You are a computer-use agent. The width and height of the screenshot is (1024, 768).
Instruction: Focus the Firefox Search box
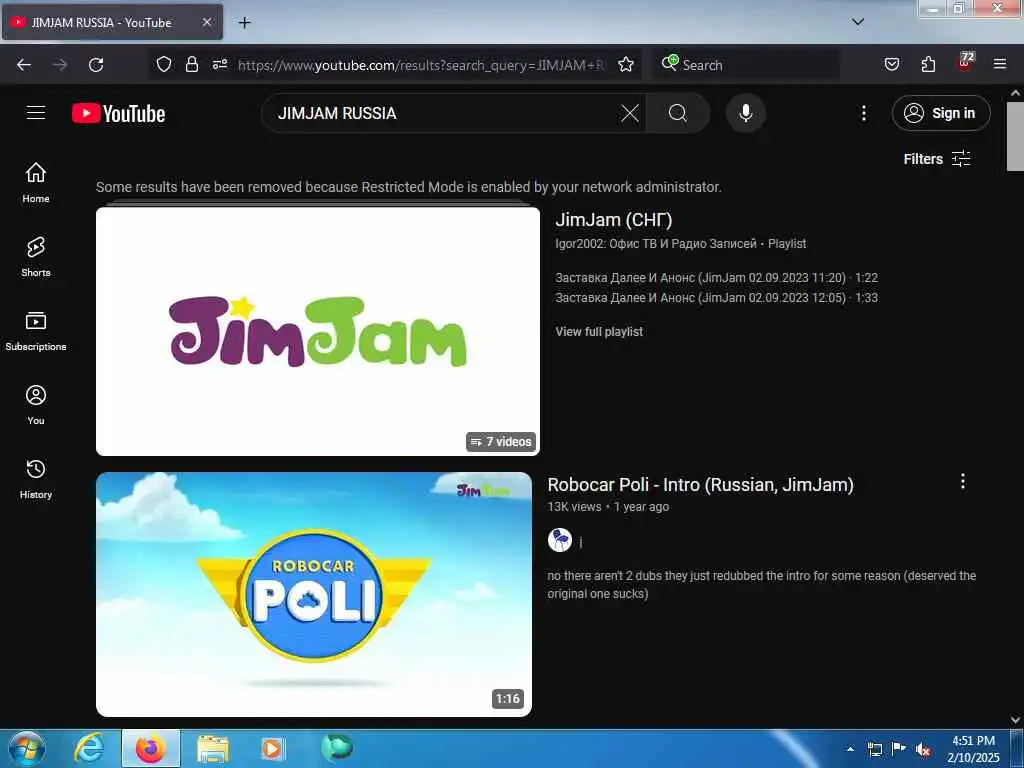pyautogui.click(x=746, y=65)
